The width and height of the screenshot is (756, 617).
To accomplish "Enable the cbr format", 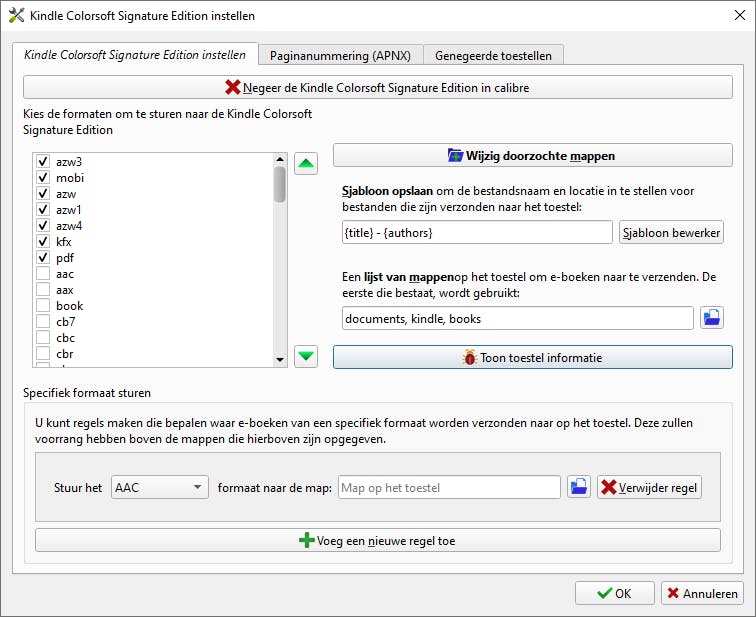I will pyautogui.click(x=43, y=353).
